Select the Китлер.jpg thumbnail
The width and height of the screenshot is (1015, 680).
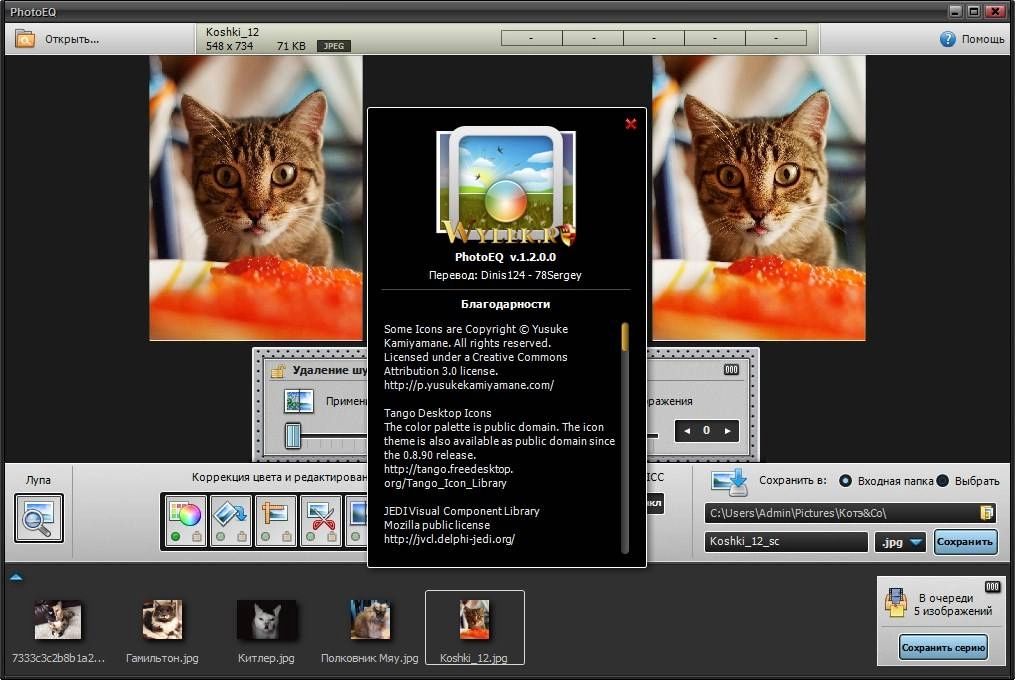(x=266, y=619)
